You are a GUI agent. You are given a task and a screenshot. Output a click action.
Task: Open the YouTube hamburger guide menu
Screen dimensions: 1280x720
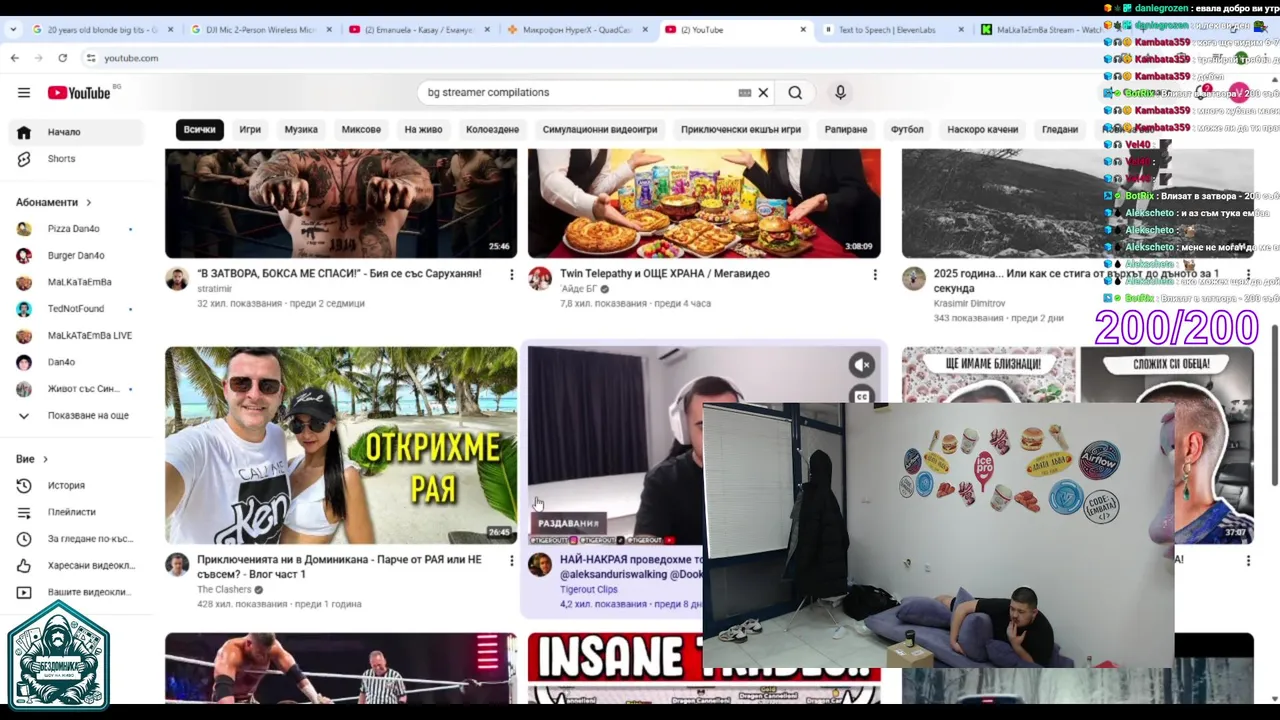(x=24, y=93)
